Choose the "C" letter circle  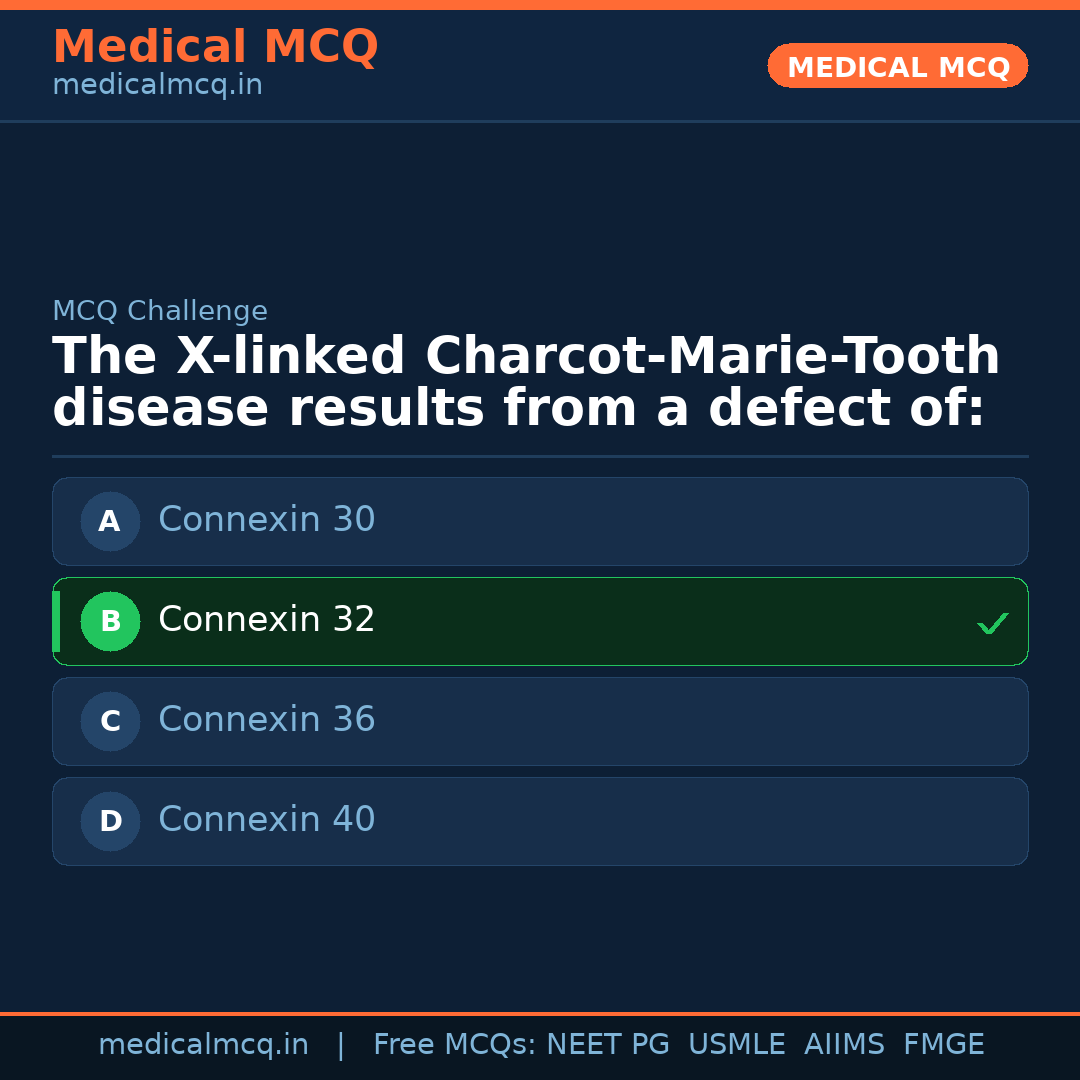tap(110, 721)
